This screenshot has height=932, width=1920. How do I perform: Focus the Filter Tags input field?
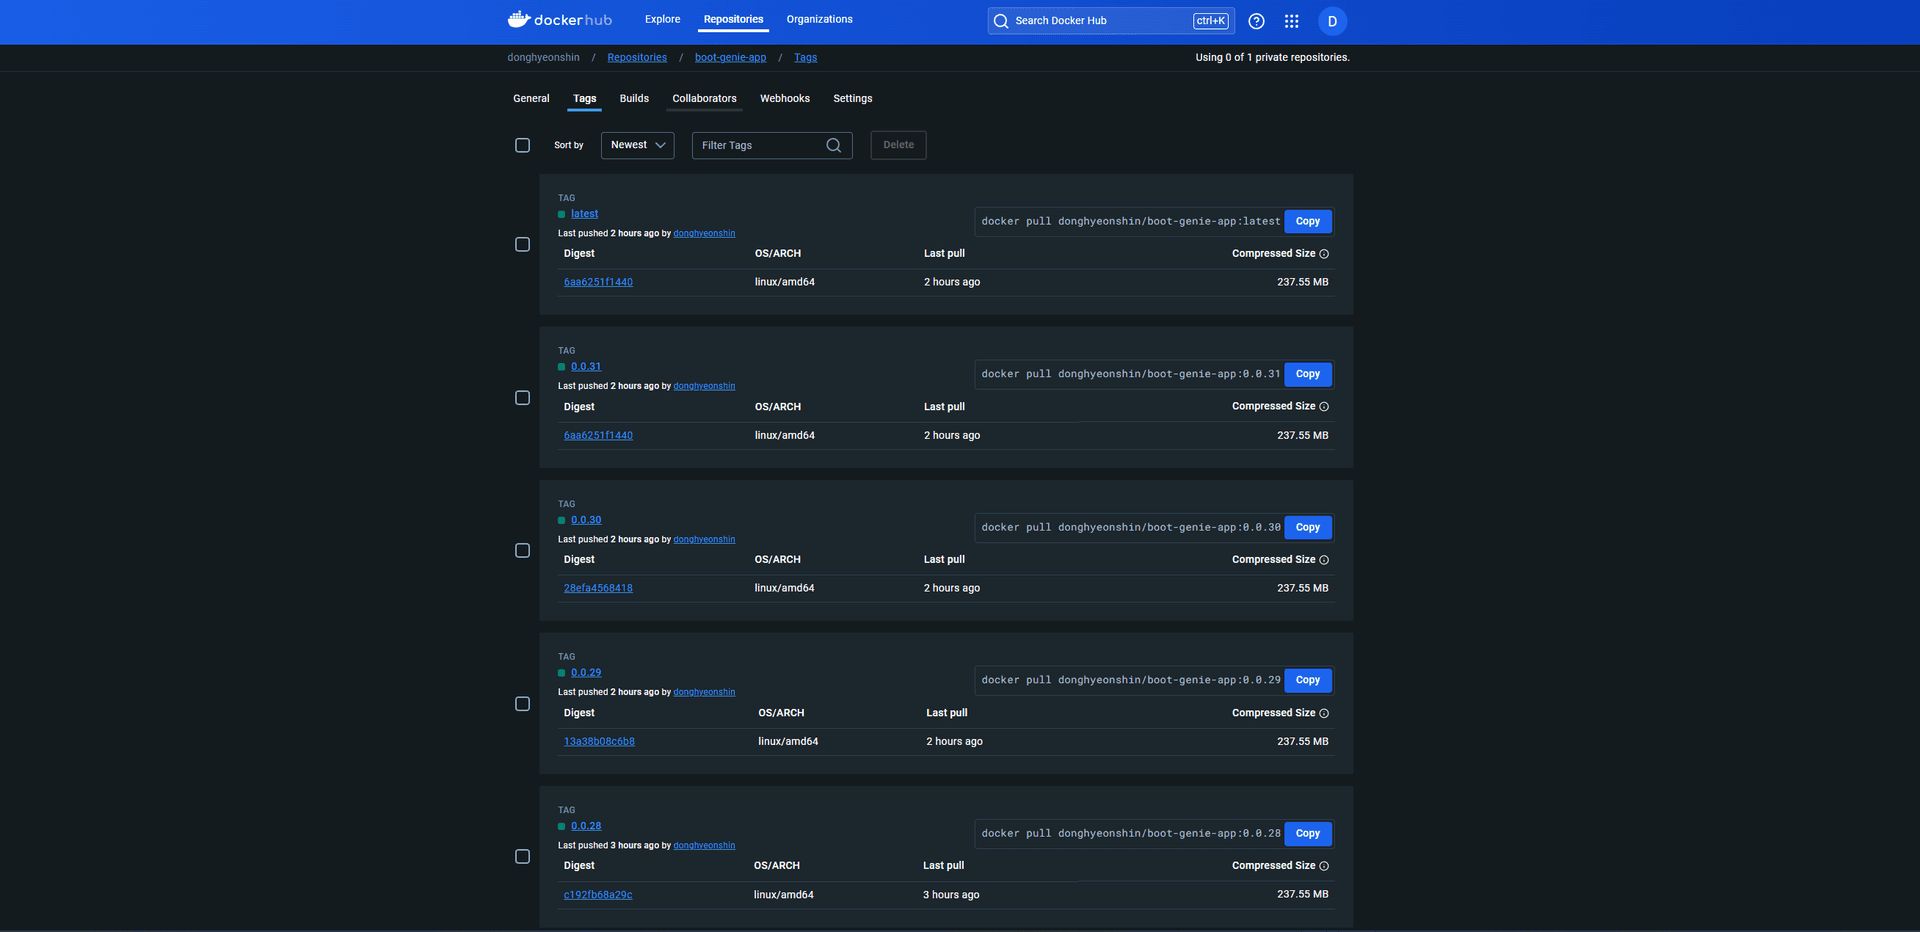pyautogui.click(x=772, y=145)
